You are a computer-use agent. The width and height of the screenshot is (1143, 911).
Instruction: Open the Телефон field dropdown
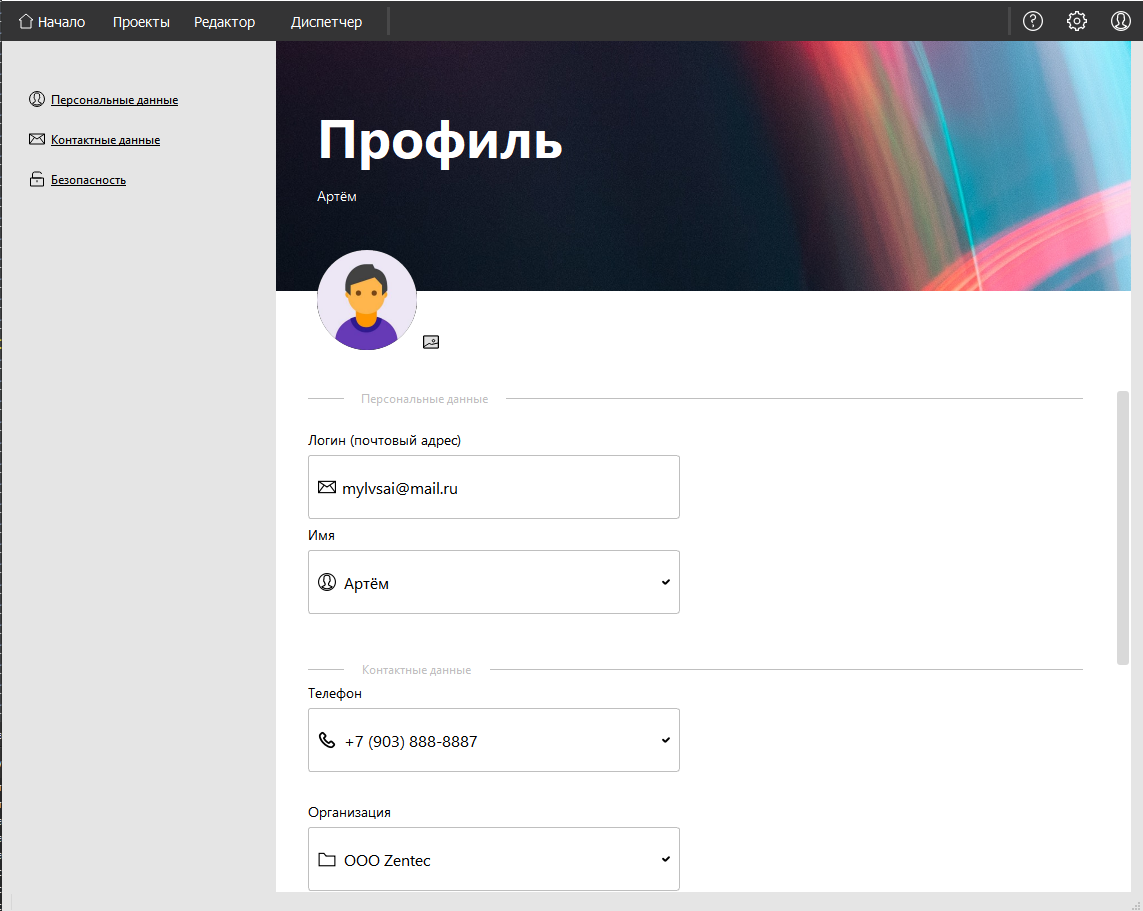point(664,740)
